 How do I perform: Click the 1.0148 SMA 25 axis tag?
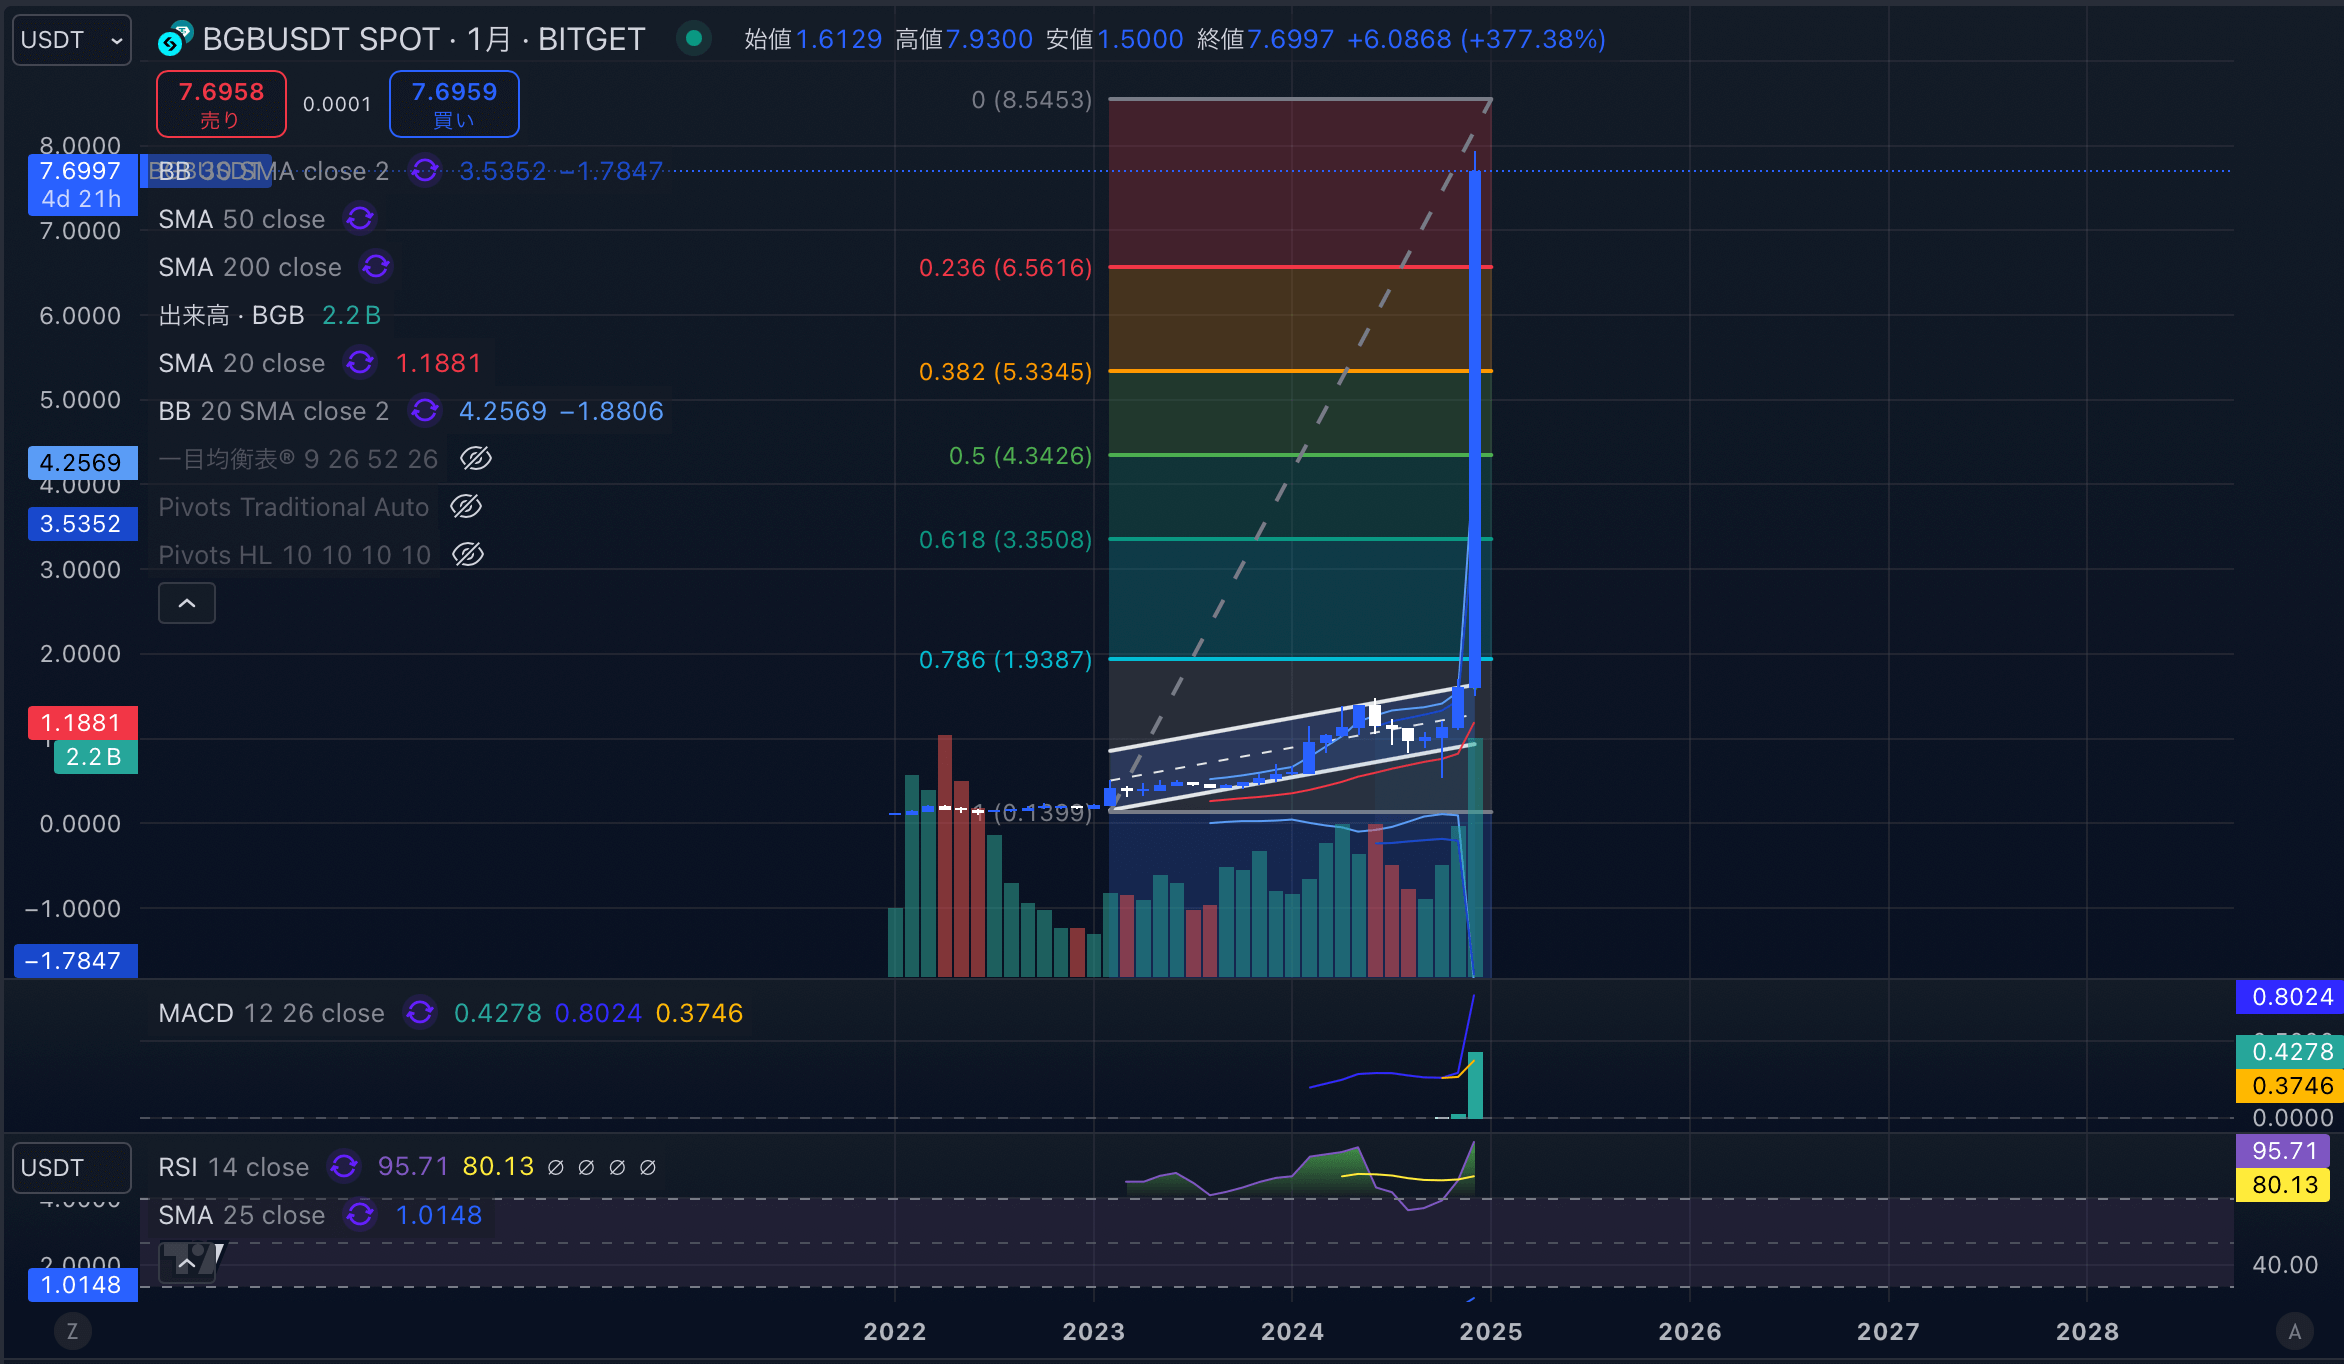(82, 1285)
